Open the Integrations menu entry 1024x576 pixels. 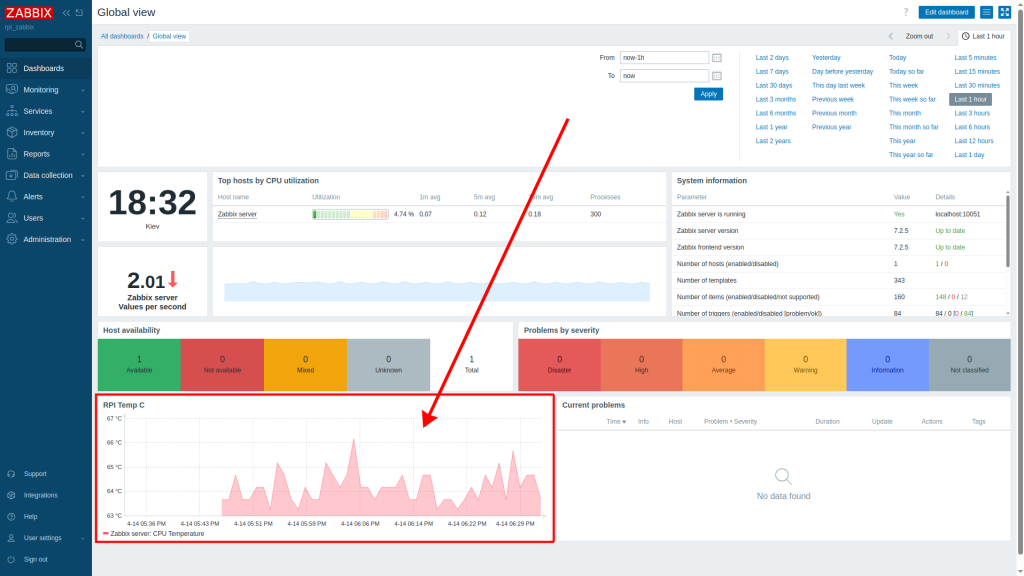(x=46, y=496)
